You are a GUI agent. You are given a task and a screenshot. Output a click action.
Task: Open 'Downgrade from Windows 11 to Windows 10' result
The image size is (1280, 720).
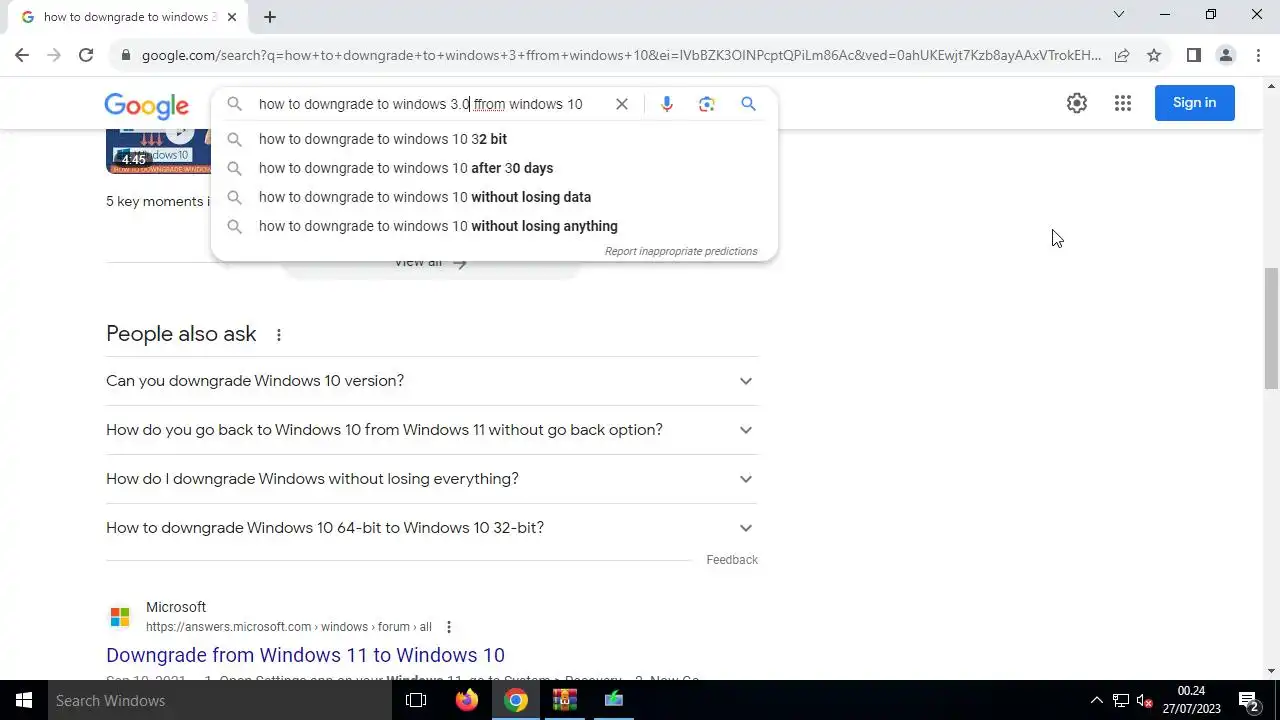(305, 655)
